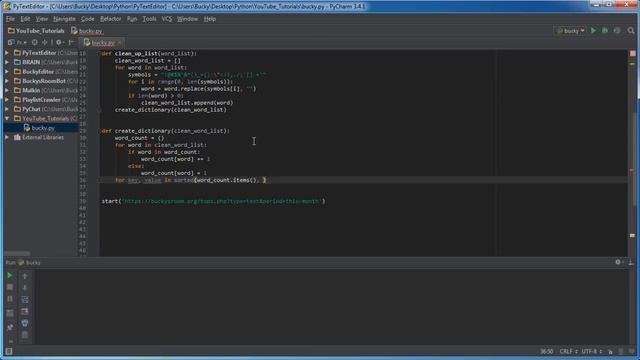The image size is (640, 360).
Task: Toggle the read-only lock in status bar
Action: [x=611, y=351]
